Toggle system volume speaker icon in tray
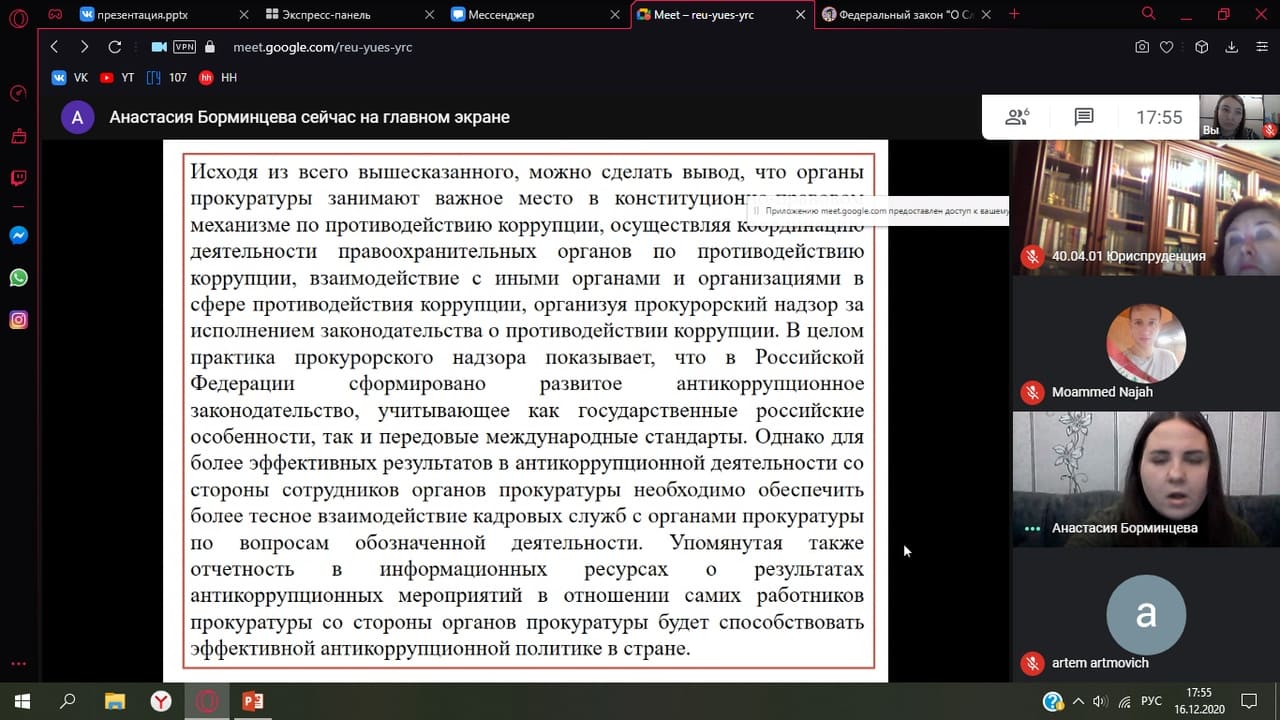The height and width of the screenshot is (720, 1280). [x=1101, y=701]
